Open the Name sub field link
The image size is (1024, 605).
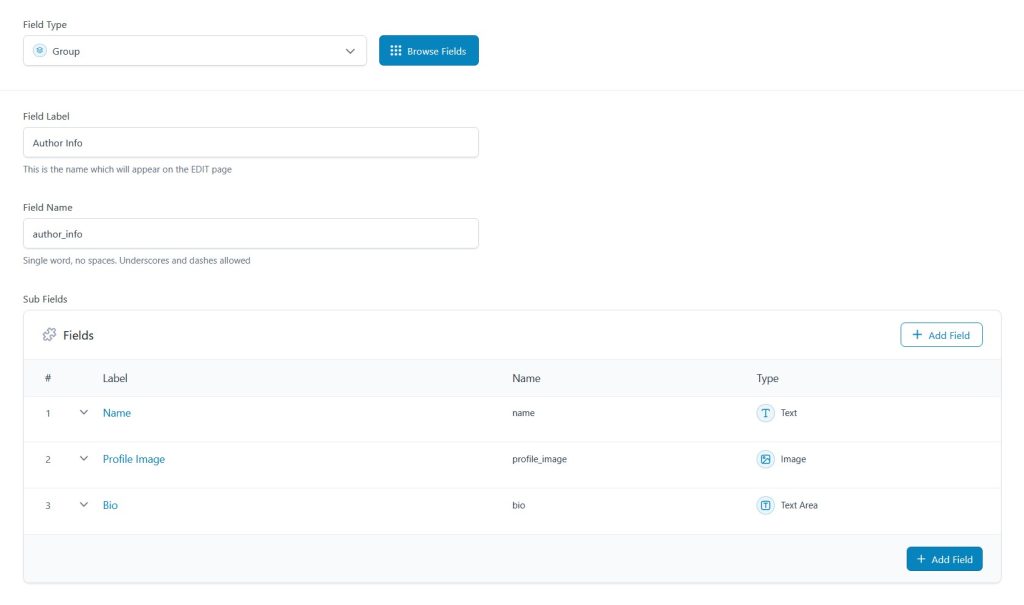pos(117,413)
